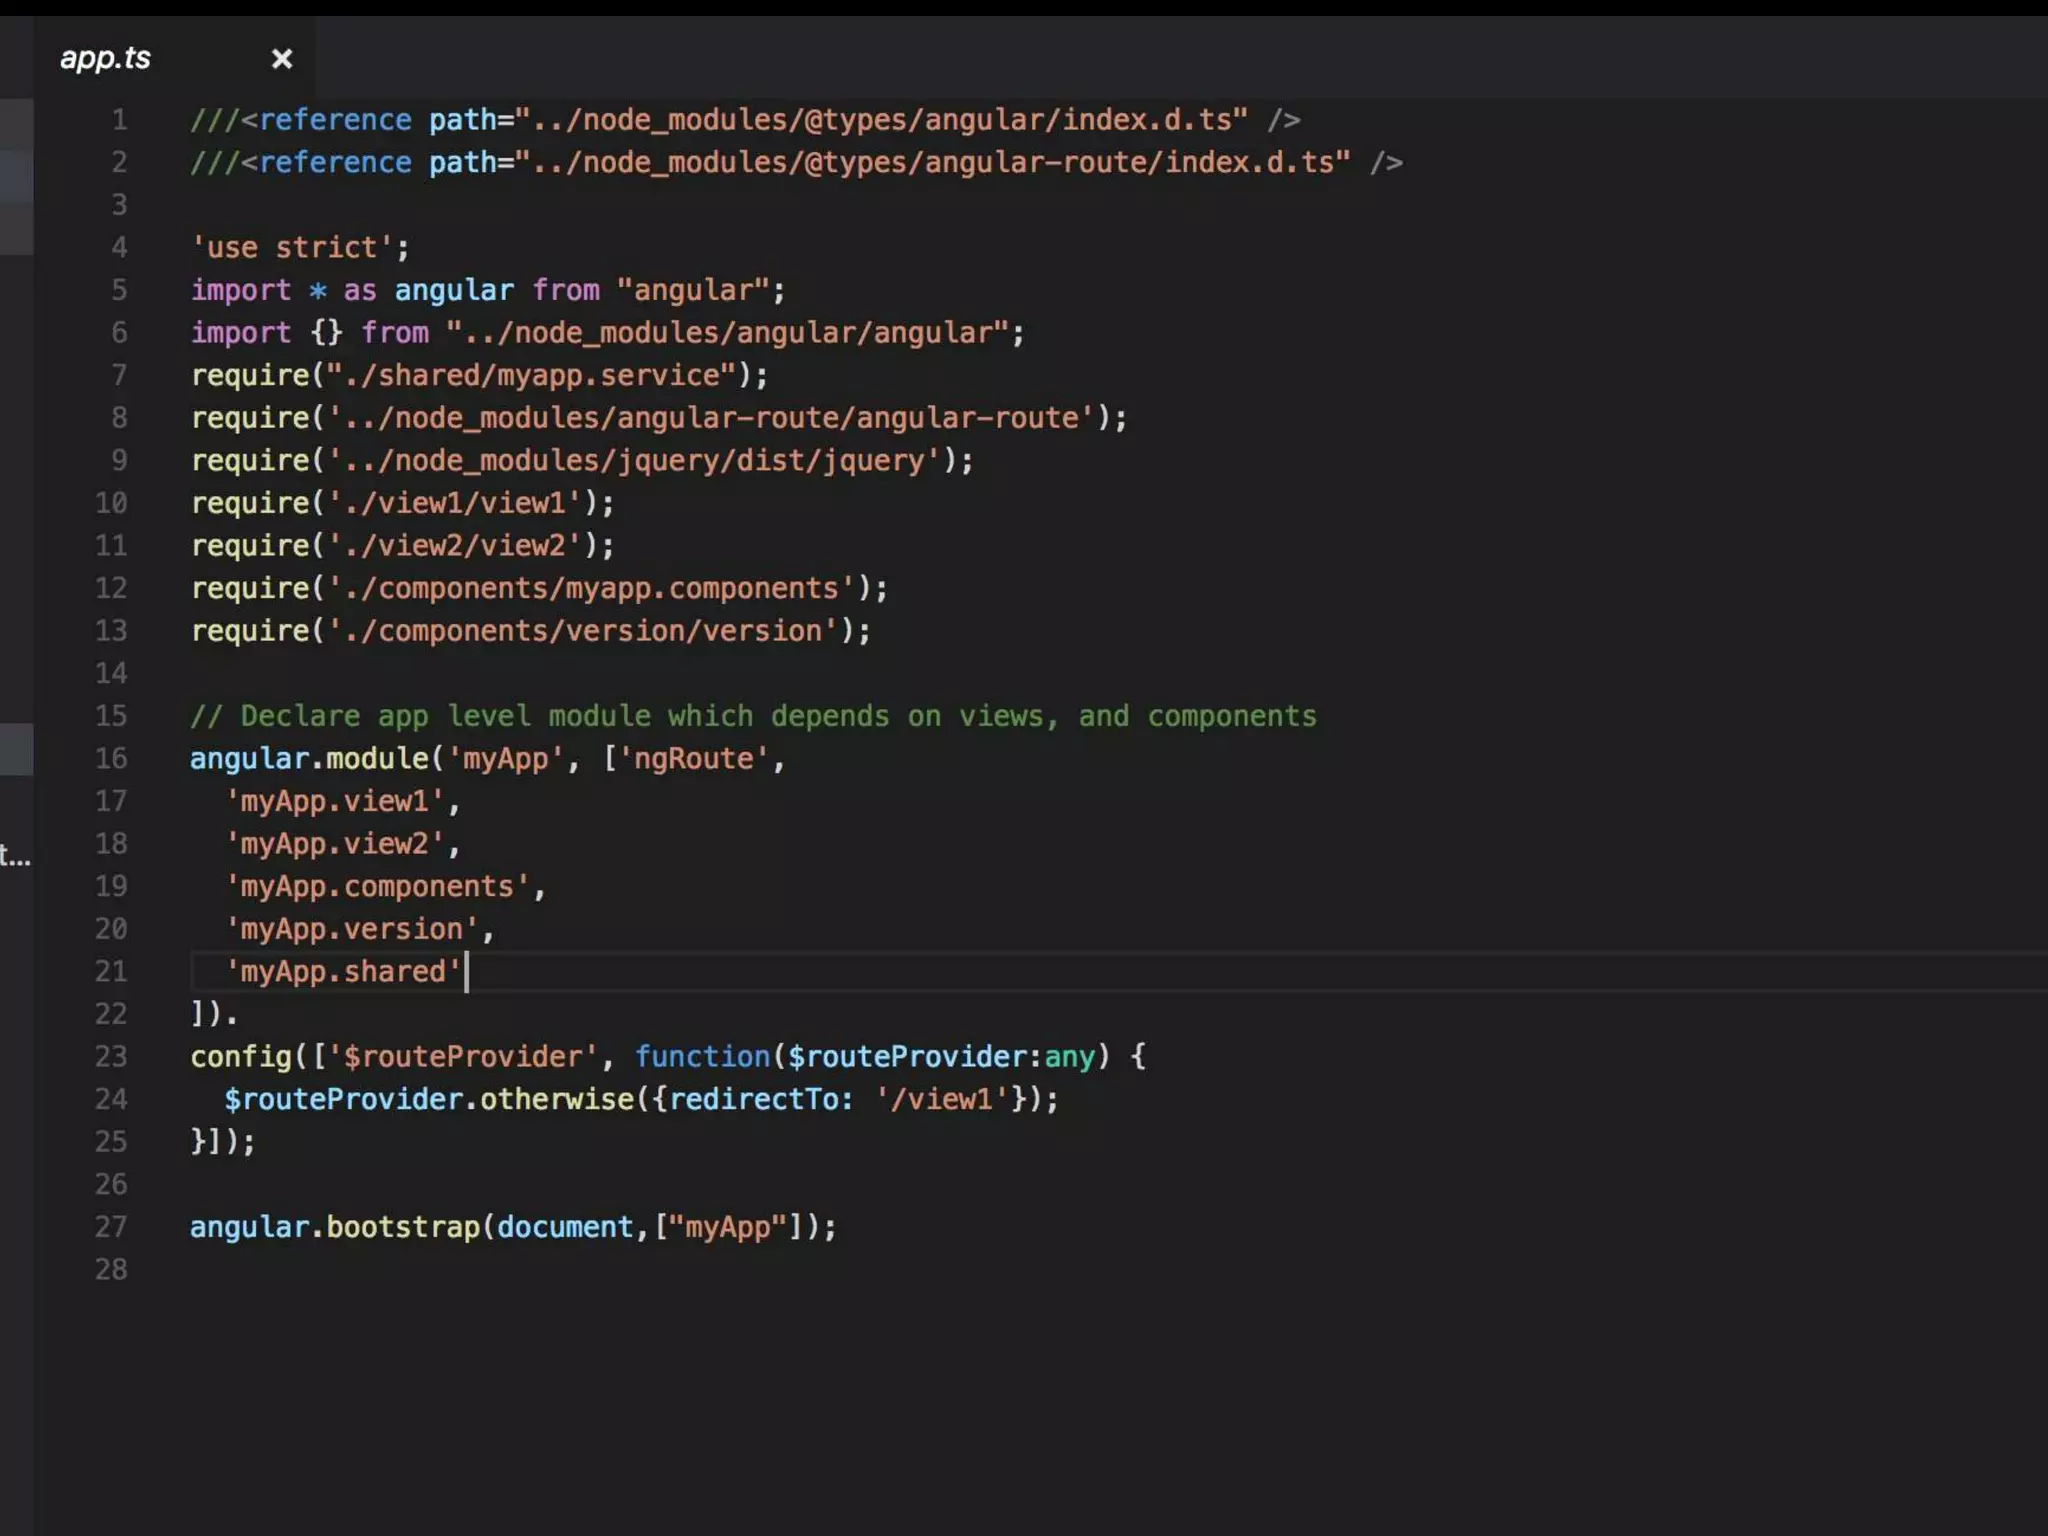Click the first reference path string
This screenshot has width=2048, height=1536.
click(x=880, y=120)
